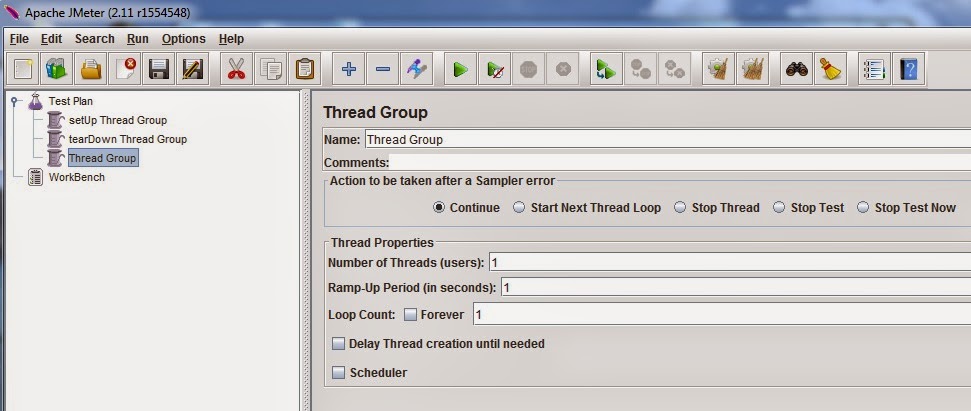Open the Search menu
This screenshot has height=411, width=971.
[95, 38]
